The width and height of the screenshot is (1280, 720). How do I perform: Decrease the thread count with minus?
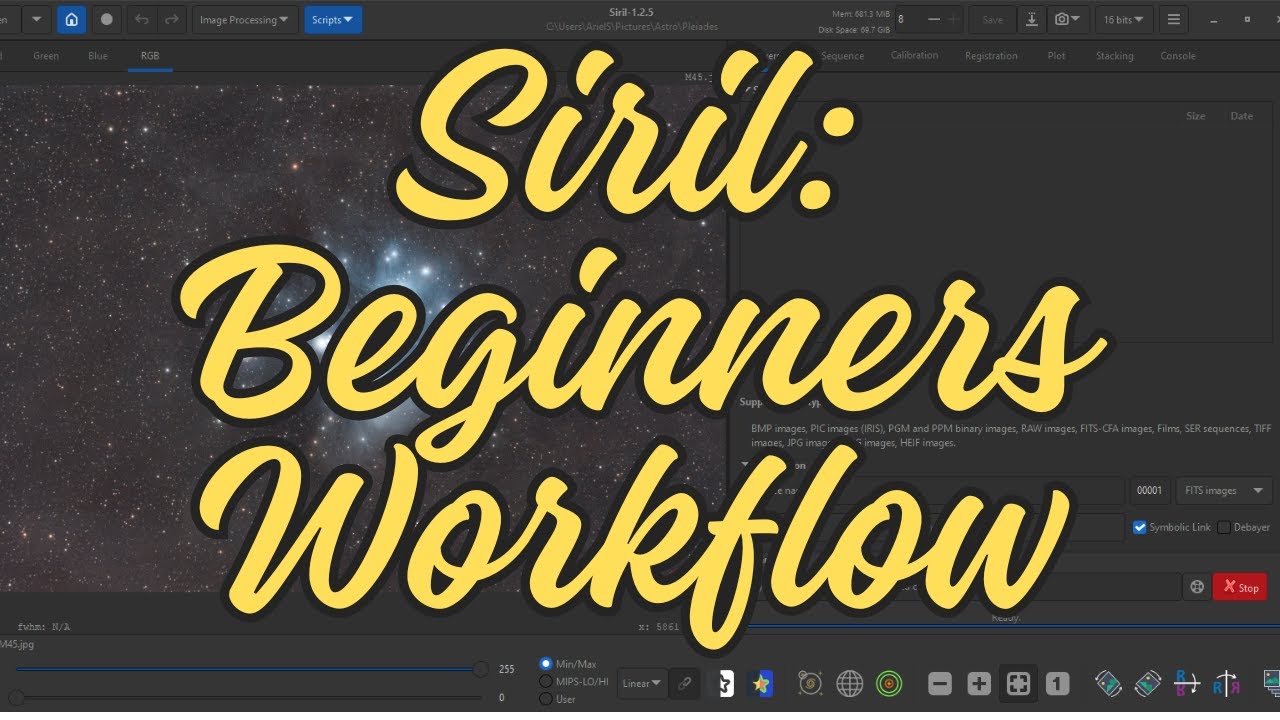click(934, 19)
